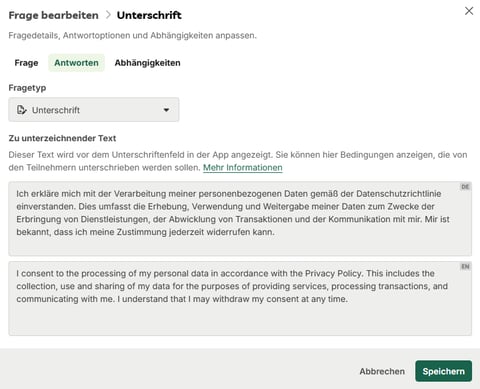The image size is (480, 389).
Task: Click the Speichern button
Action: (x=443, y=371)
